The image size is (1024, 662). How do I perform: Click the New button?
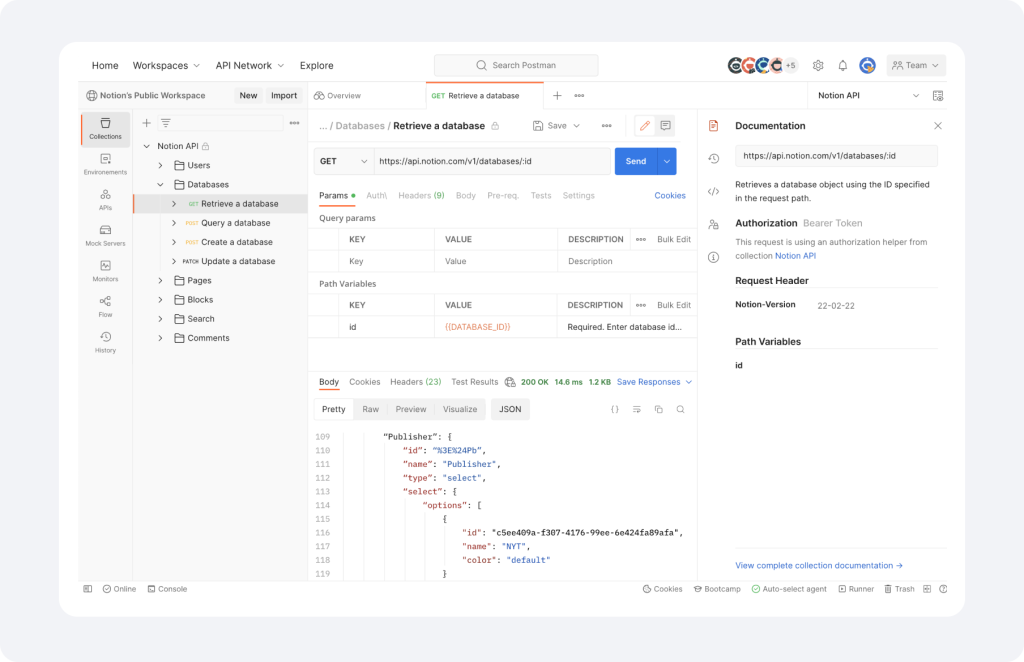click(x=248, y=95)
